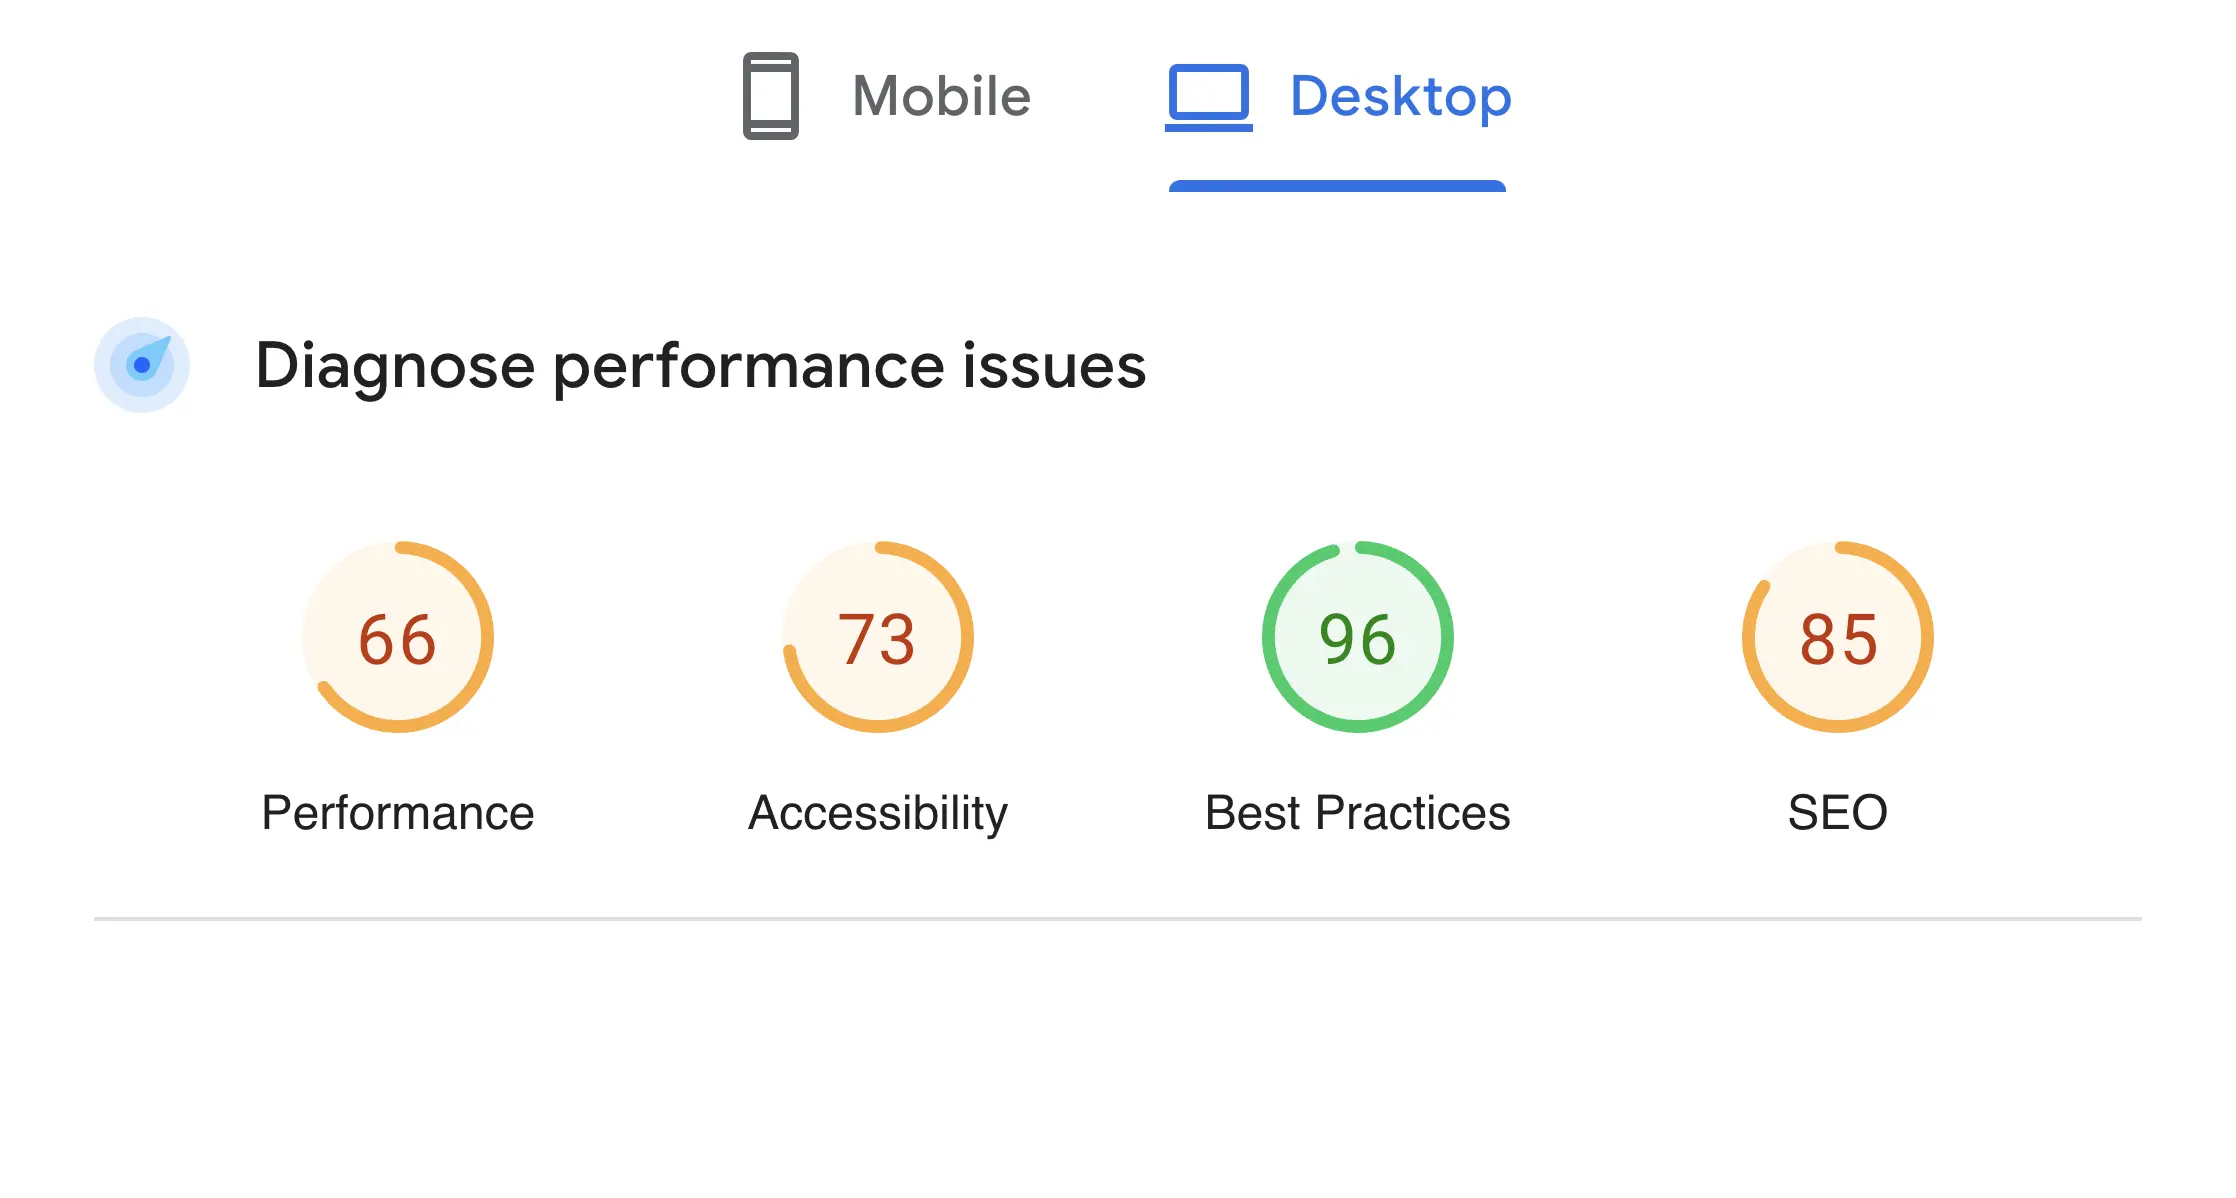
Task: Click the gray divider line below the scores
Action: coord(1117,918)
